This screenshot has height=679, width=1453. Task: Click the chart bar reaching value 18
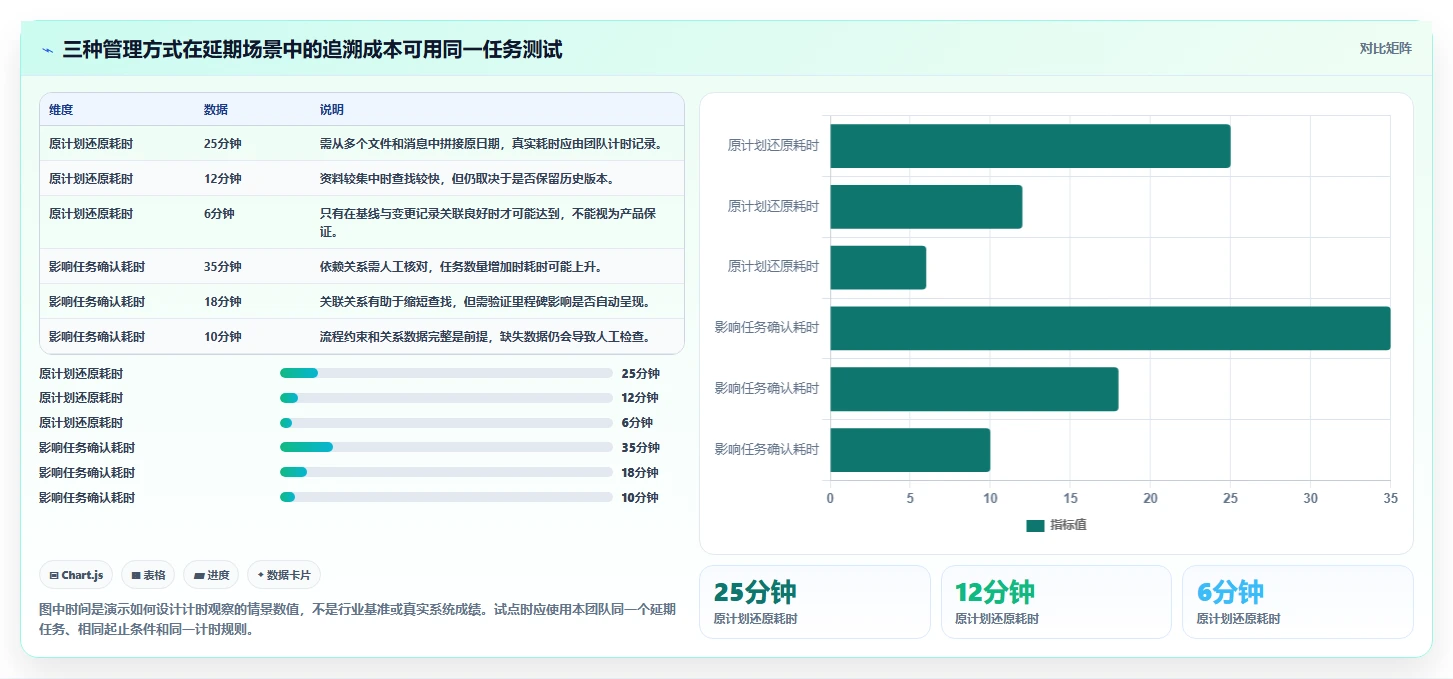974,389
